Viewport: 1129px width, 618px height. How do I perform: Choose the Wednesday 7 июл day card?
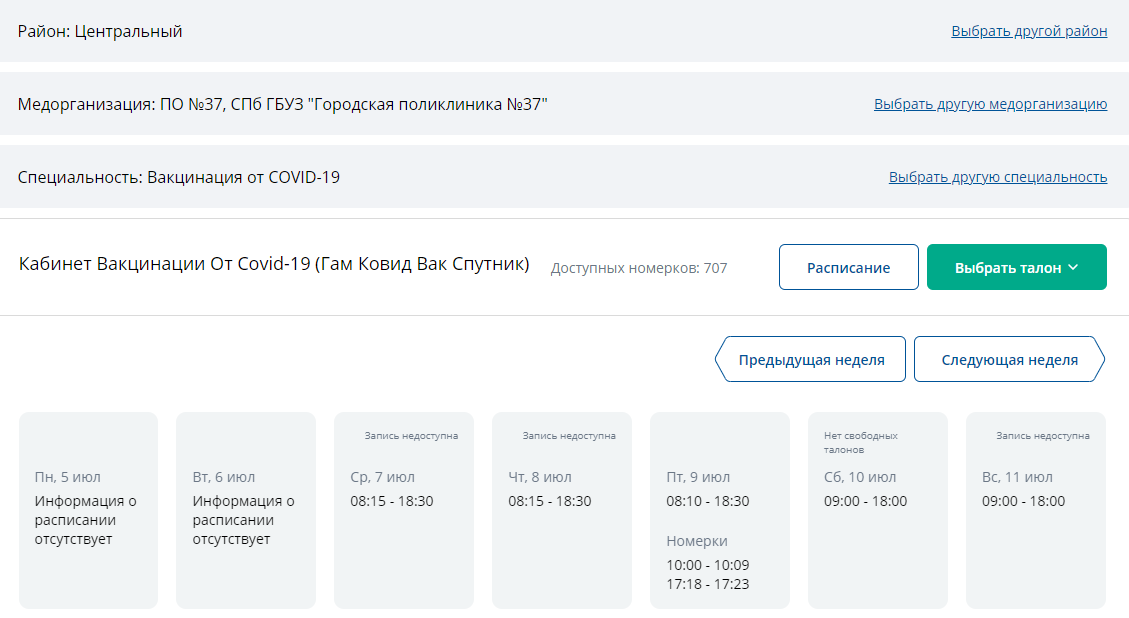[x=404, y=510]
